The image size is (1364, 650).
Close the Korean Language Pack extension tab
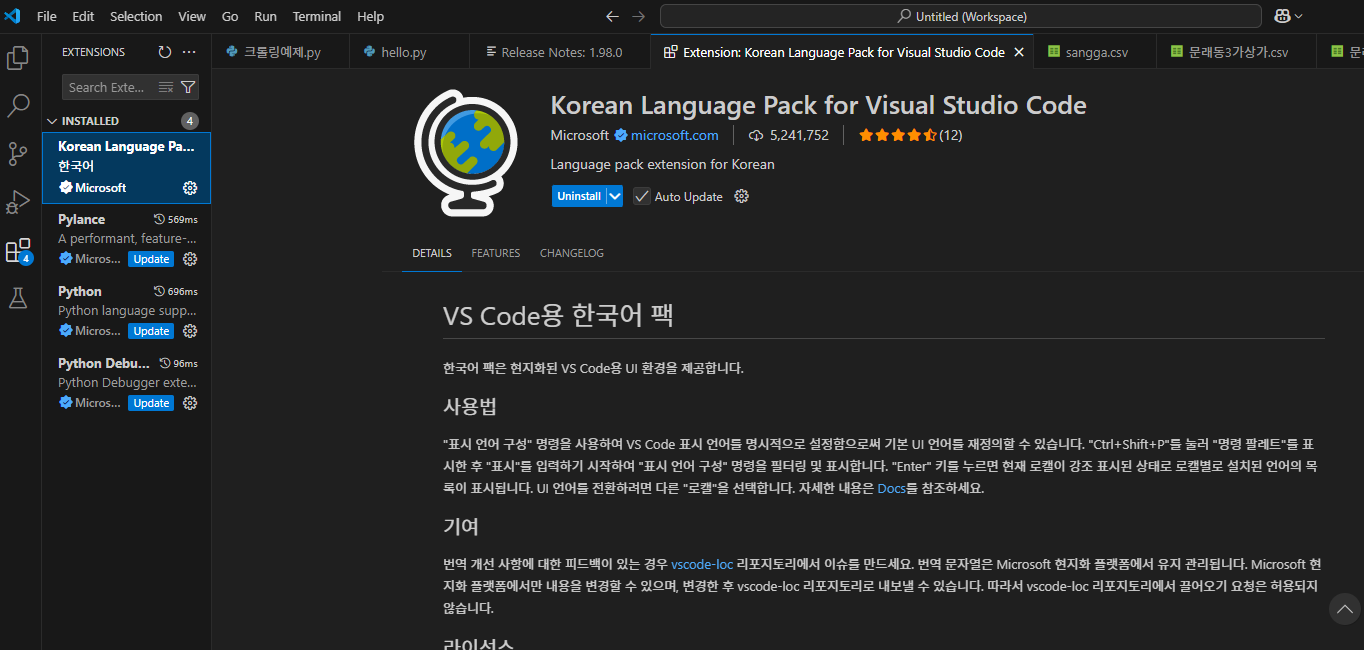tap(1019, 52)
